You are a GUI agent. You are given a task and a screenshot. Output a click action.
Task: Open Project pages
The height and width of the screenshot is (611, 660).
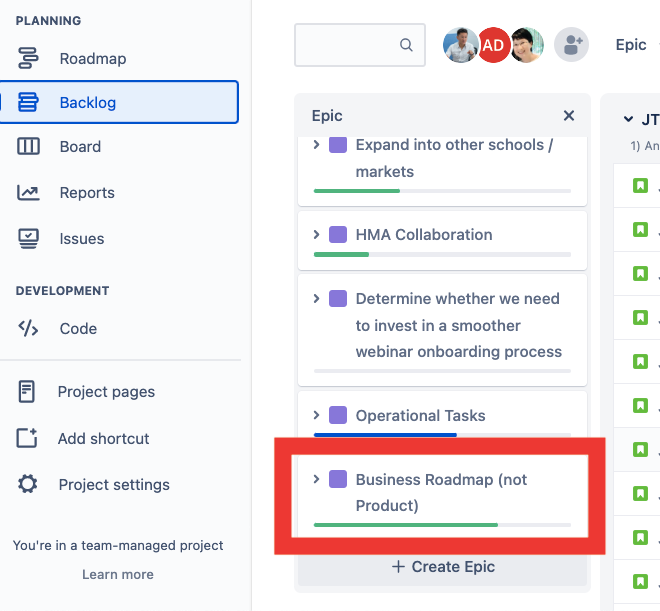(x=106, y=392)
